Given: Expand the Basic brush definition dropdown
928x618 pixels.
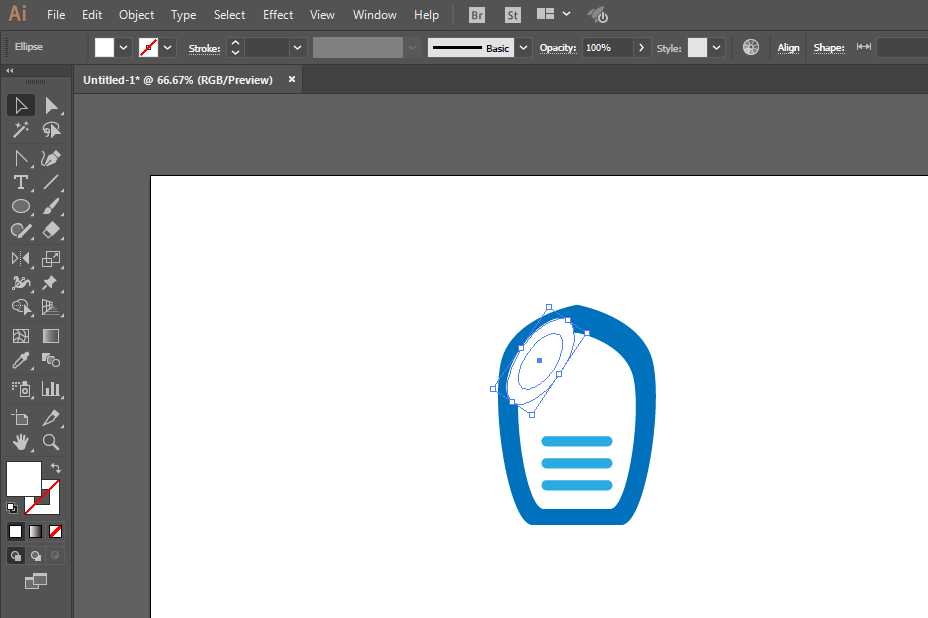Looking at the screenshot, I should click(523, 47).
